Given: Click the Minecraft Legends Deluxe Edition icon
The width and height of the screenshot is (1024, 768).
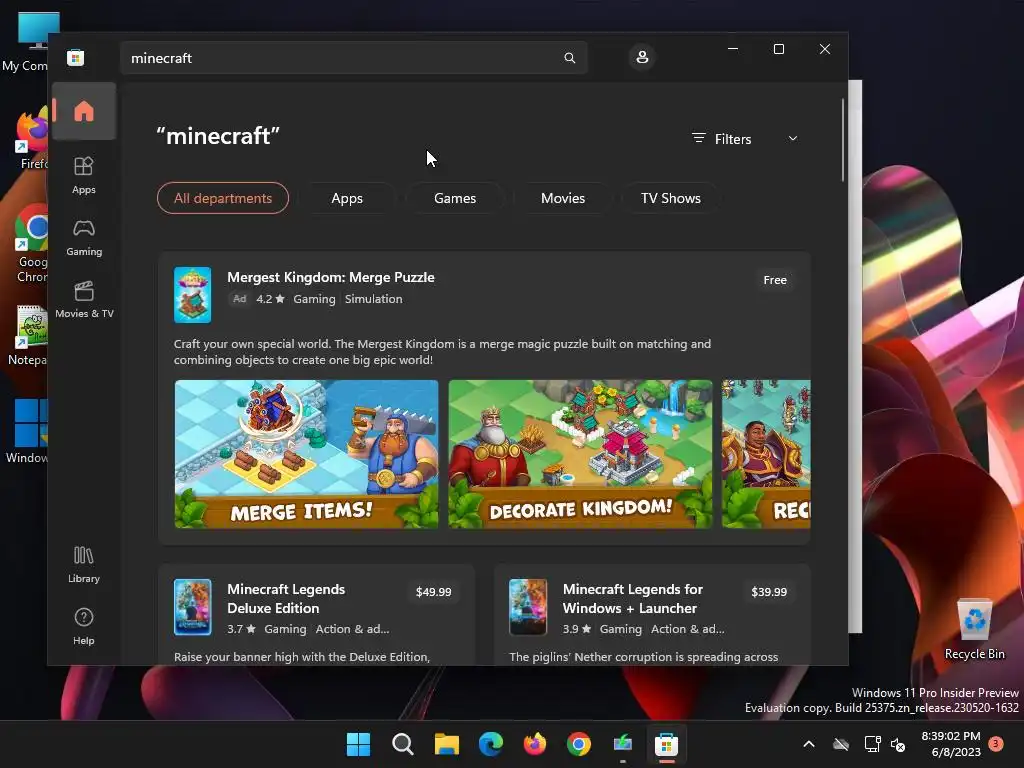Looking at the screenshot, I should pyautogui.click(x=193, y=607).
